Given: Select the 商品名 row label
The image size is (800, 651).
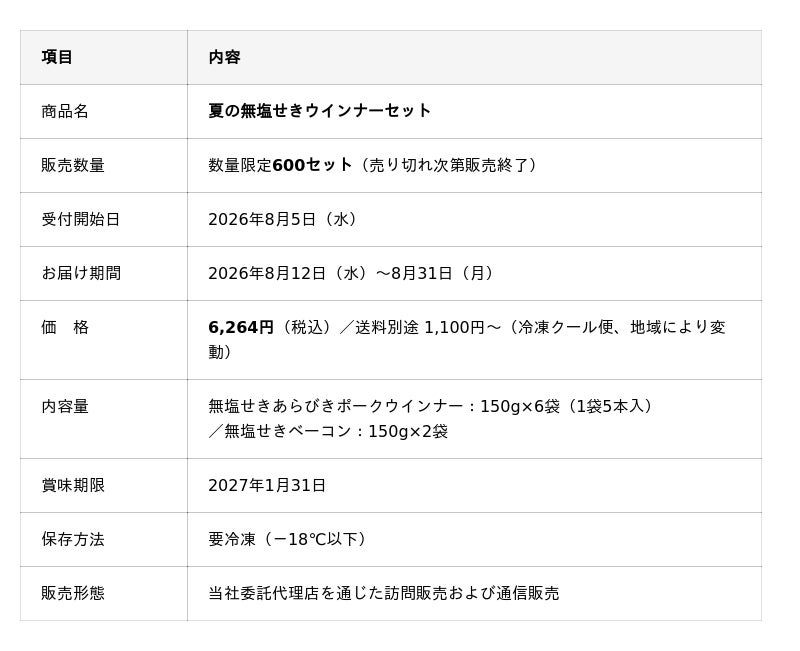Looking at the screenshot, I should (x=65, y=111).
